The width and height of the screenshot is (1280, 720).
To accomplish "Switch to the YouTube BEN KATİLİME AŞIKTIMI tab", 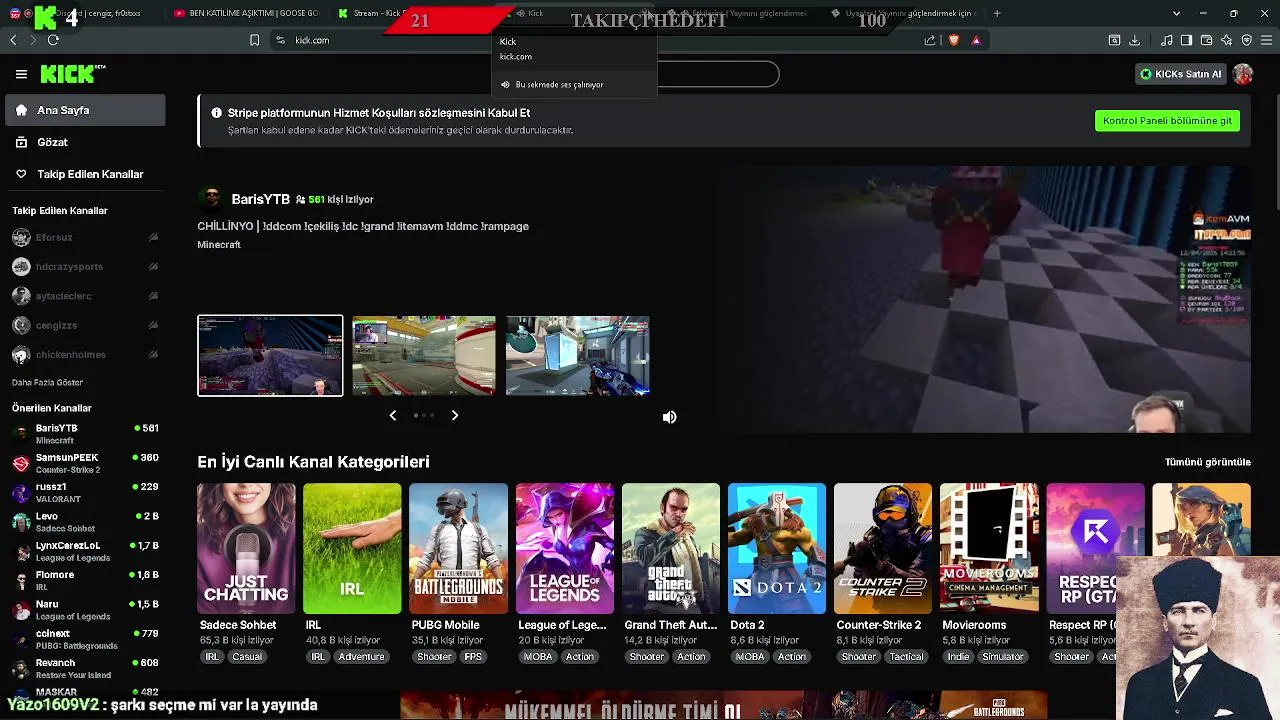I will (x=246, y=13).
